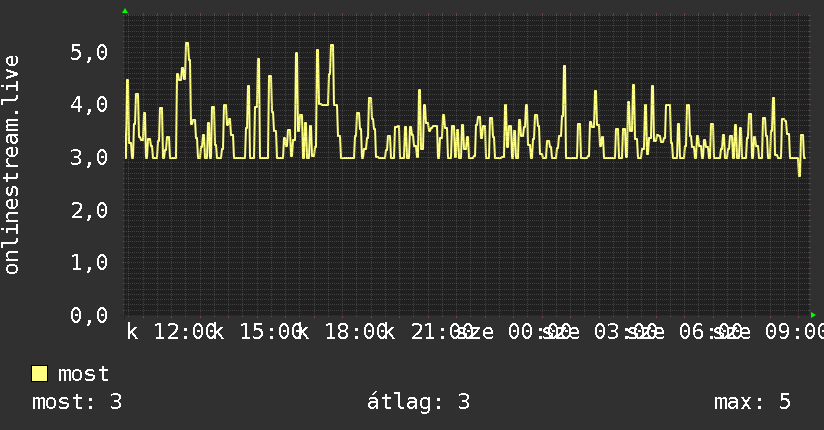Click the 1,0 y-axis label
The image size is (824, 430).
pos(89,262)
